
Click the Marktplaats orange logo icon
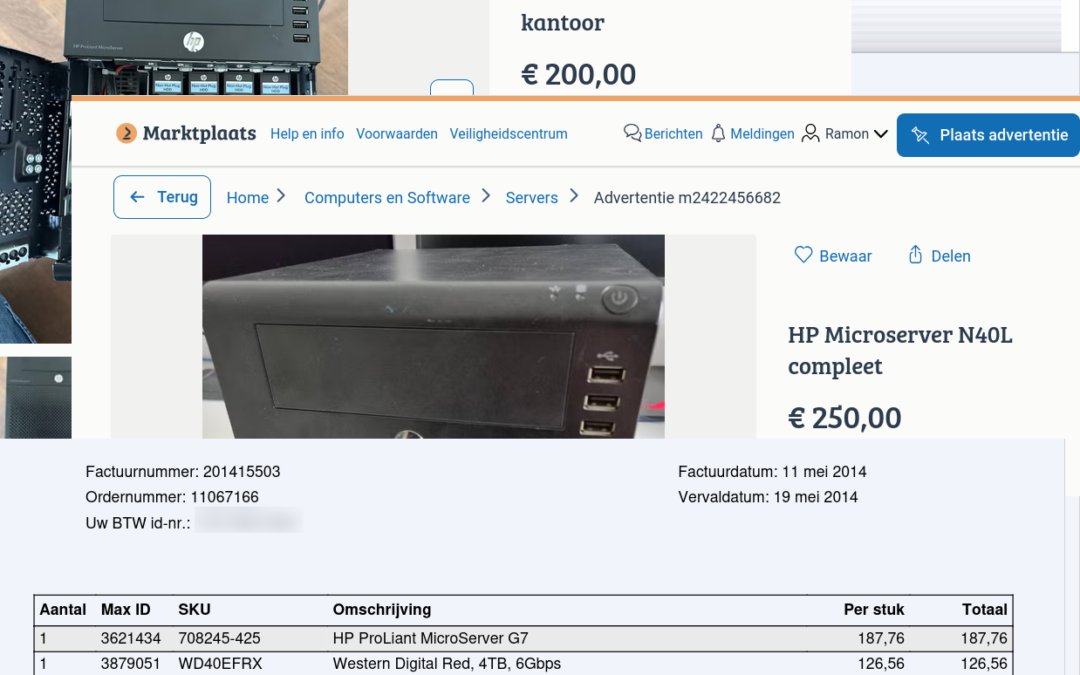coord(126,133)
